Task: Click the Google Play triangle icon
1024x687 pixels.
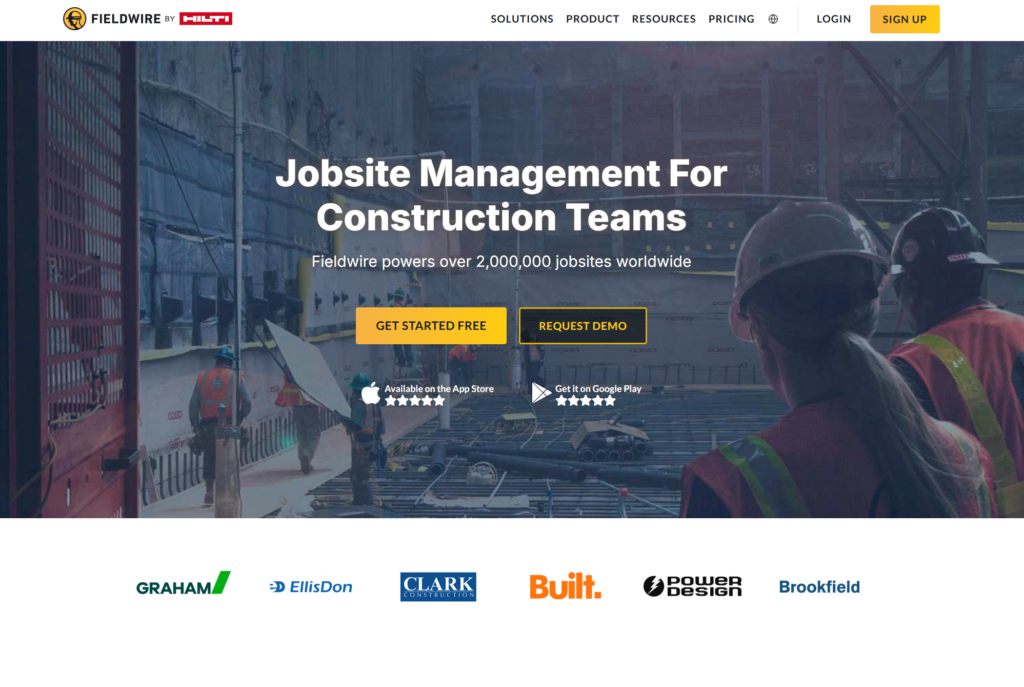Action: coord(541,393)
